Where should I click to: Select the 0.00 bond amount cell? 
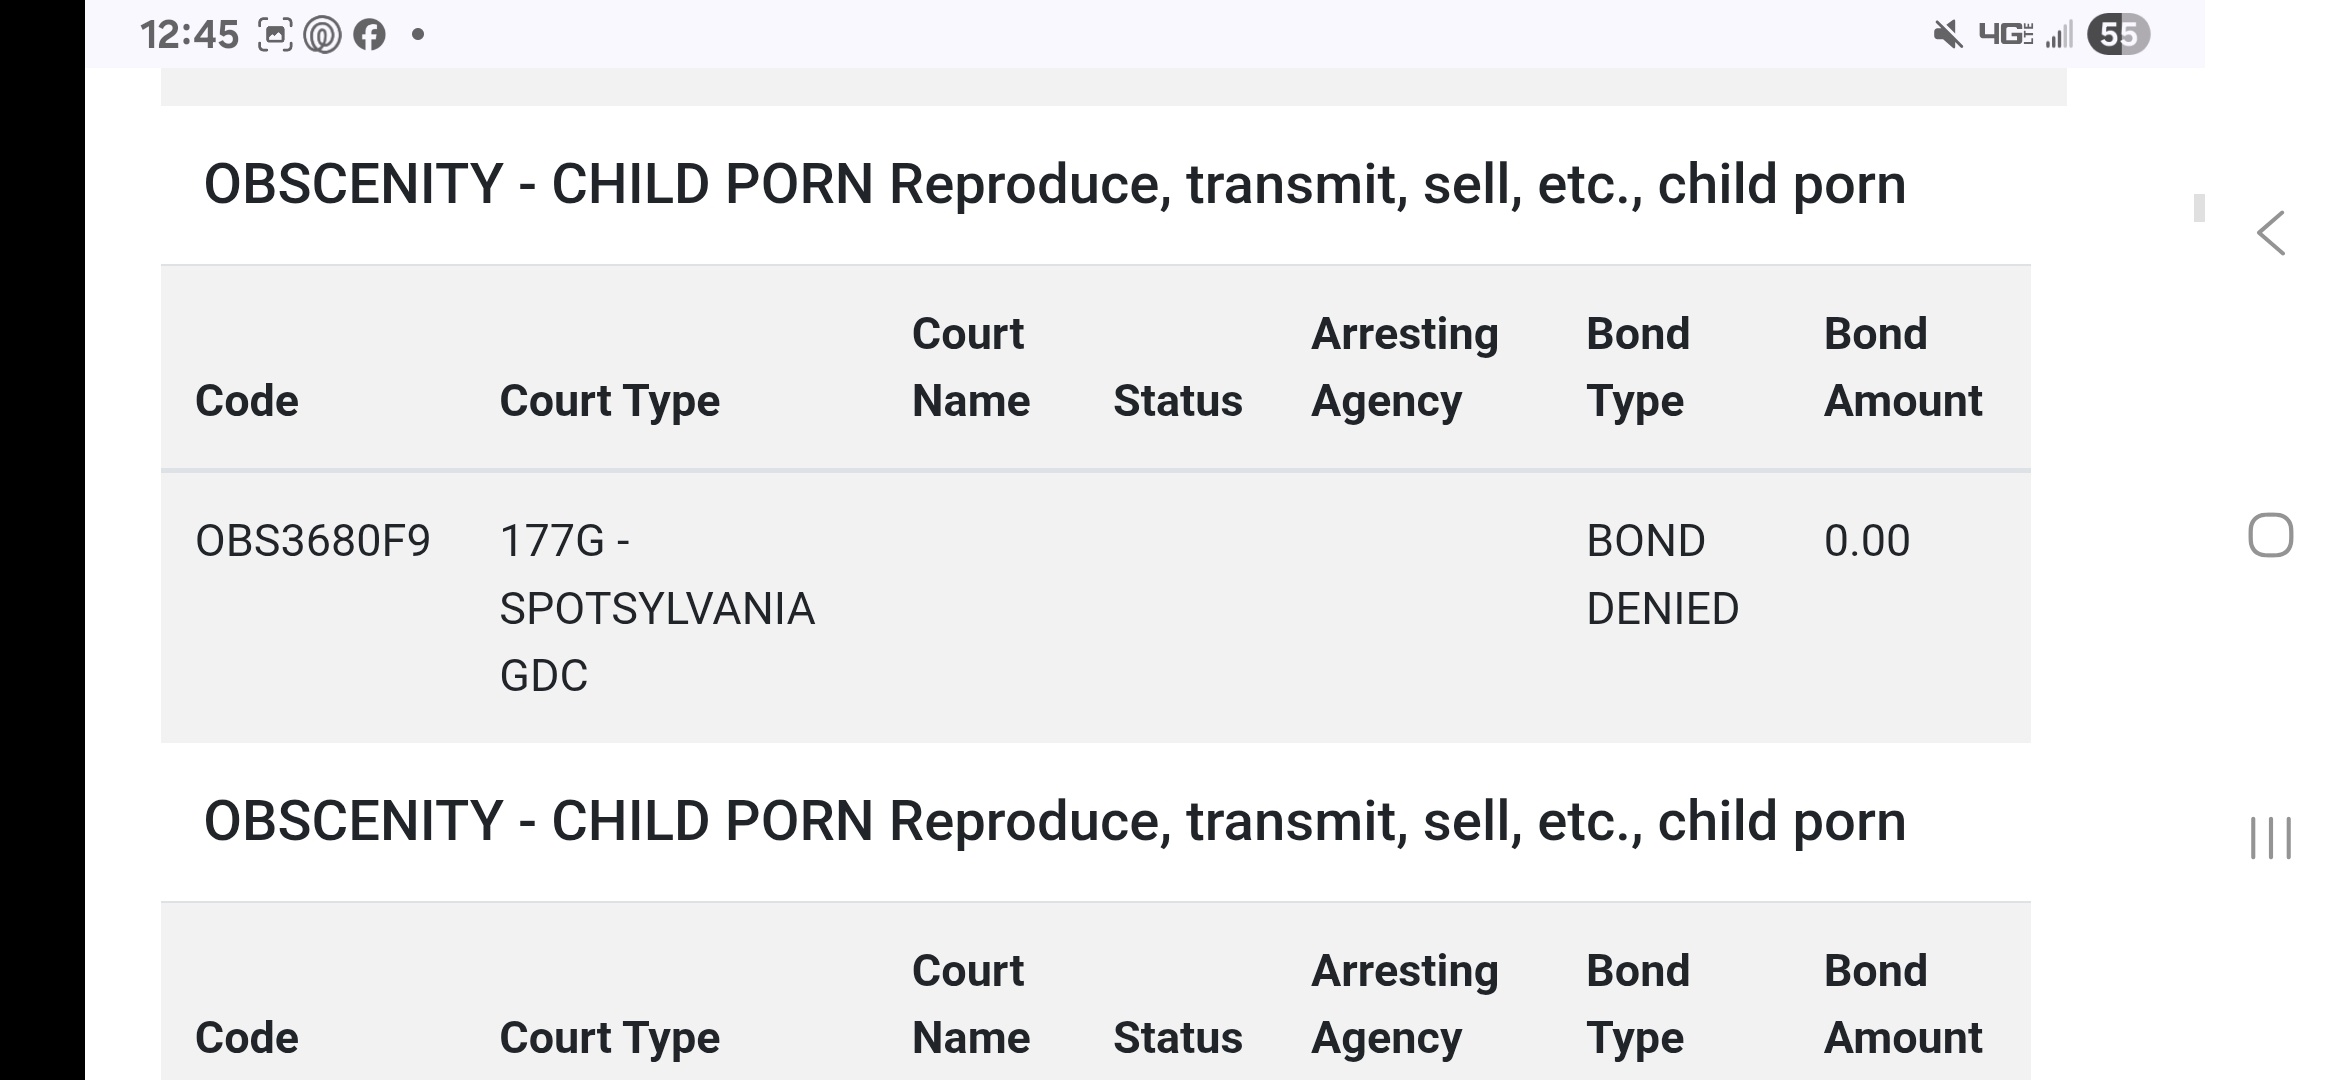tap(1866, 541)
